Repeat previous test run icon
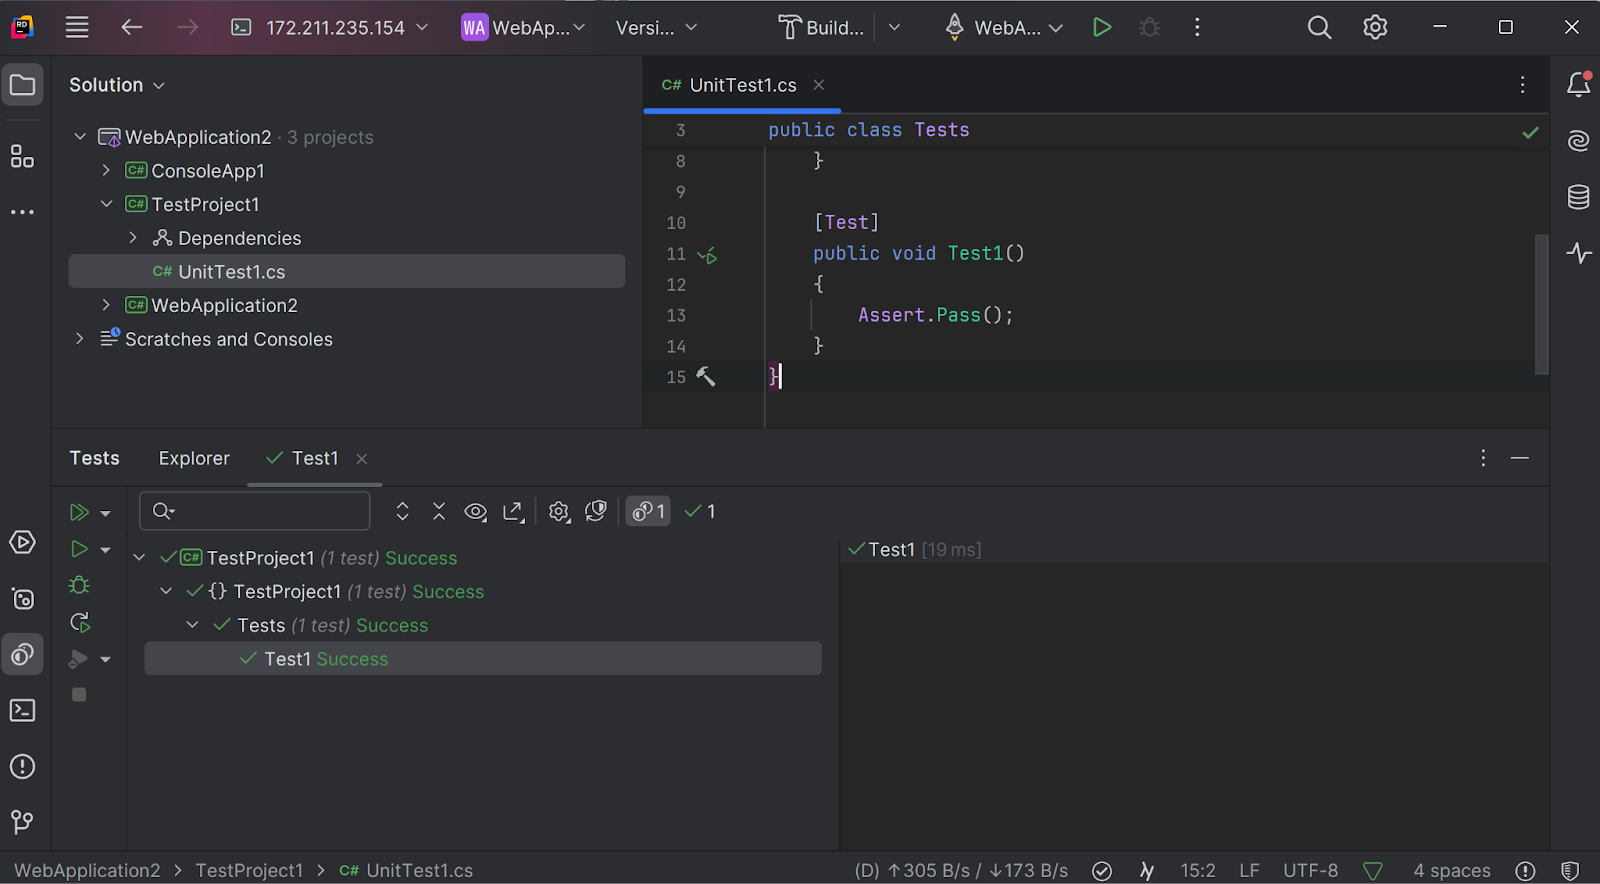 80,622
